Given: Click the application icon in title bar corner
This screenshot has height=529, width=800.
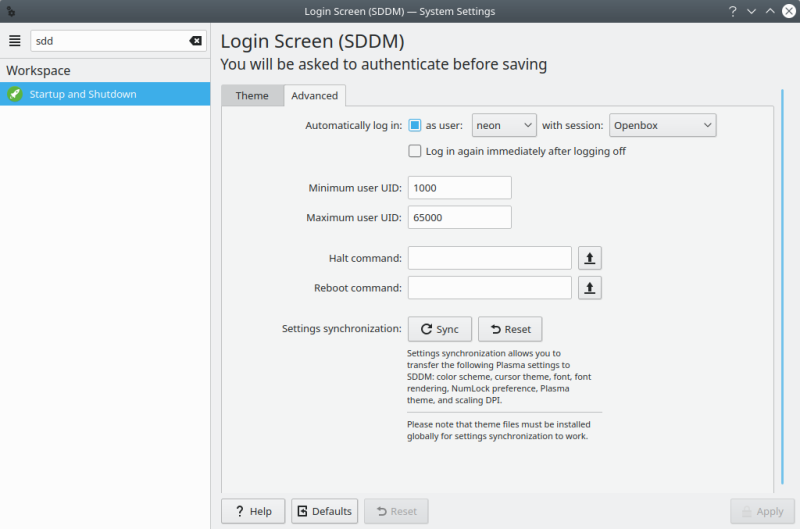Looking at the screenshot, I should (10, 11).
